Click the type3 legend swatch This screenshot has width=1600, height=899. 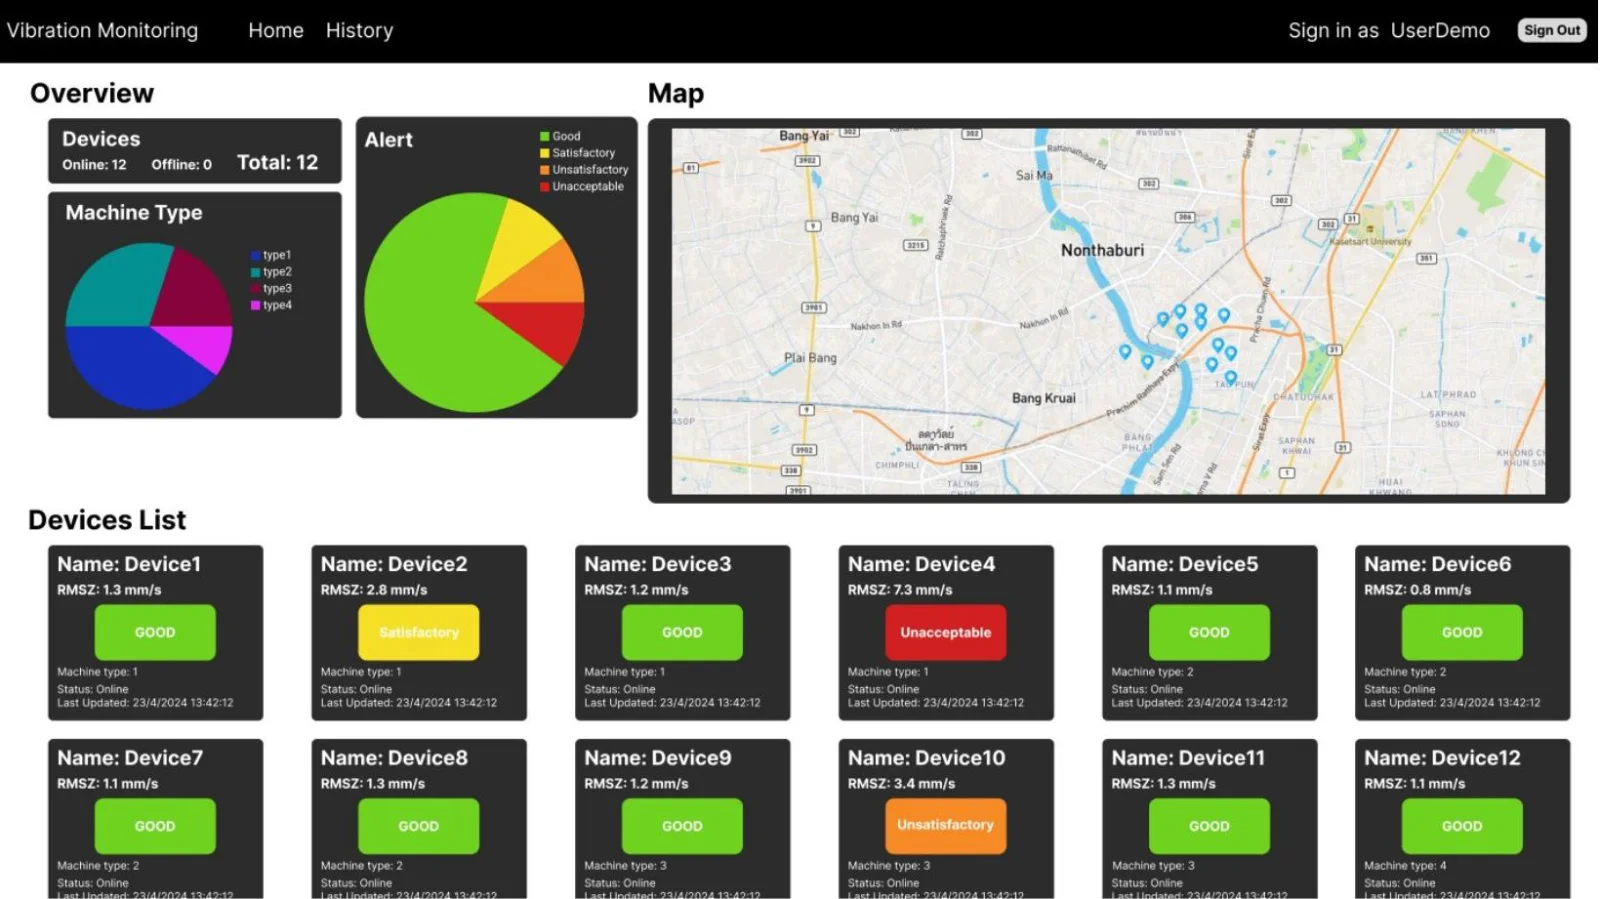point(256,289)
